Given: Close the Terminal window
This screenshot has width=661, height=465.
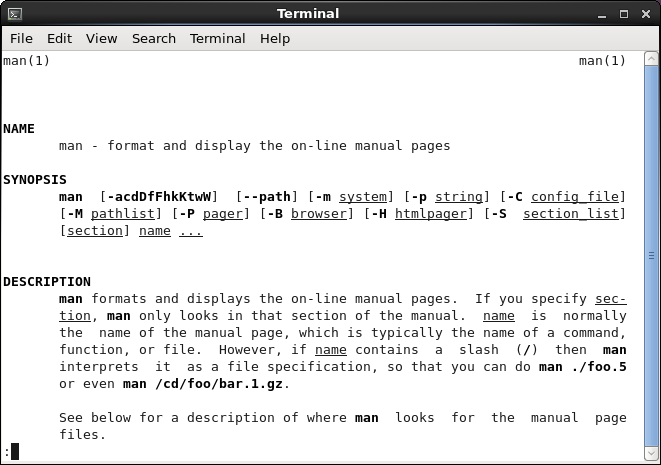Looking at the screenshot, I should (x=646, y=14).
